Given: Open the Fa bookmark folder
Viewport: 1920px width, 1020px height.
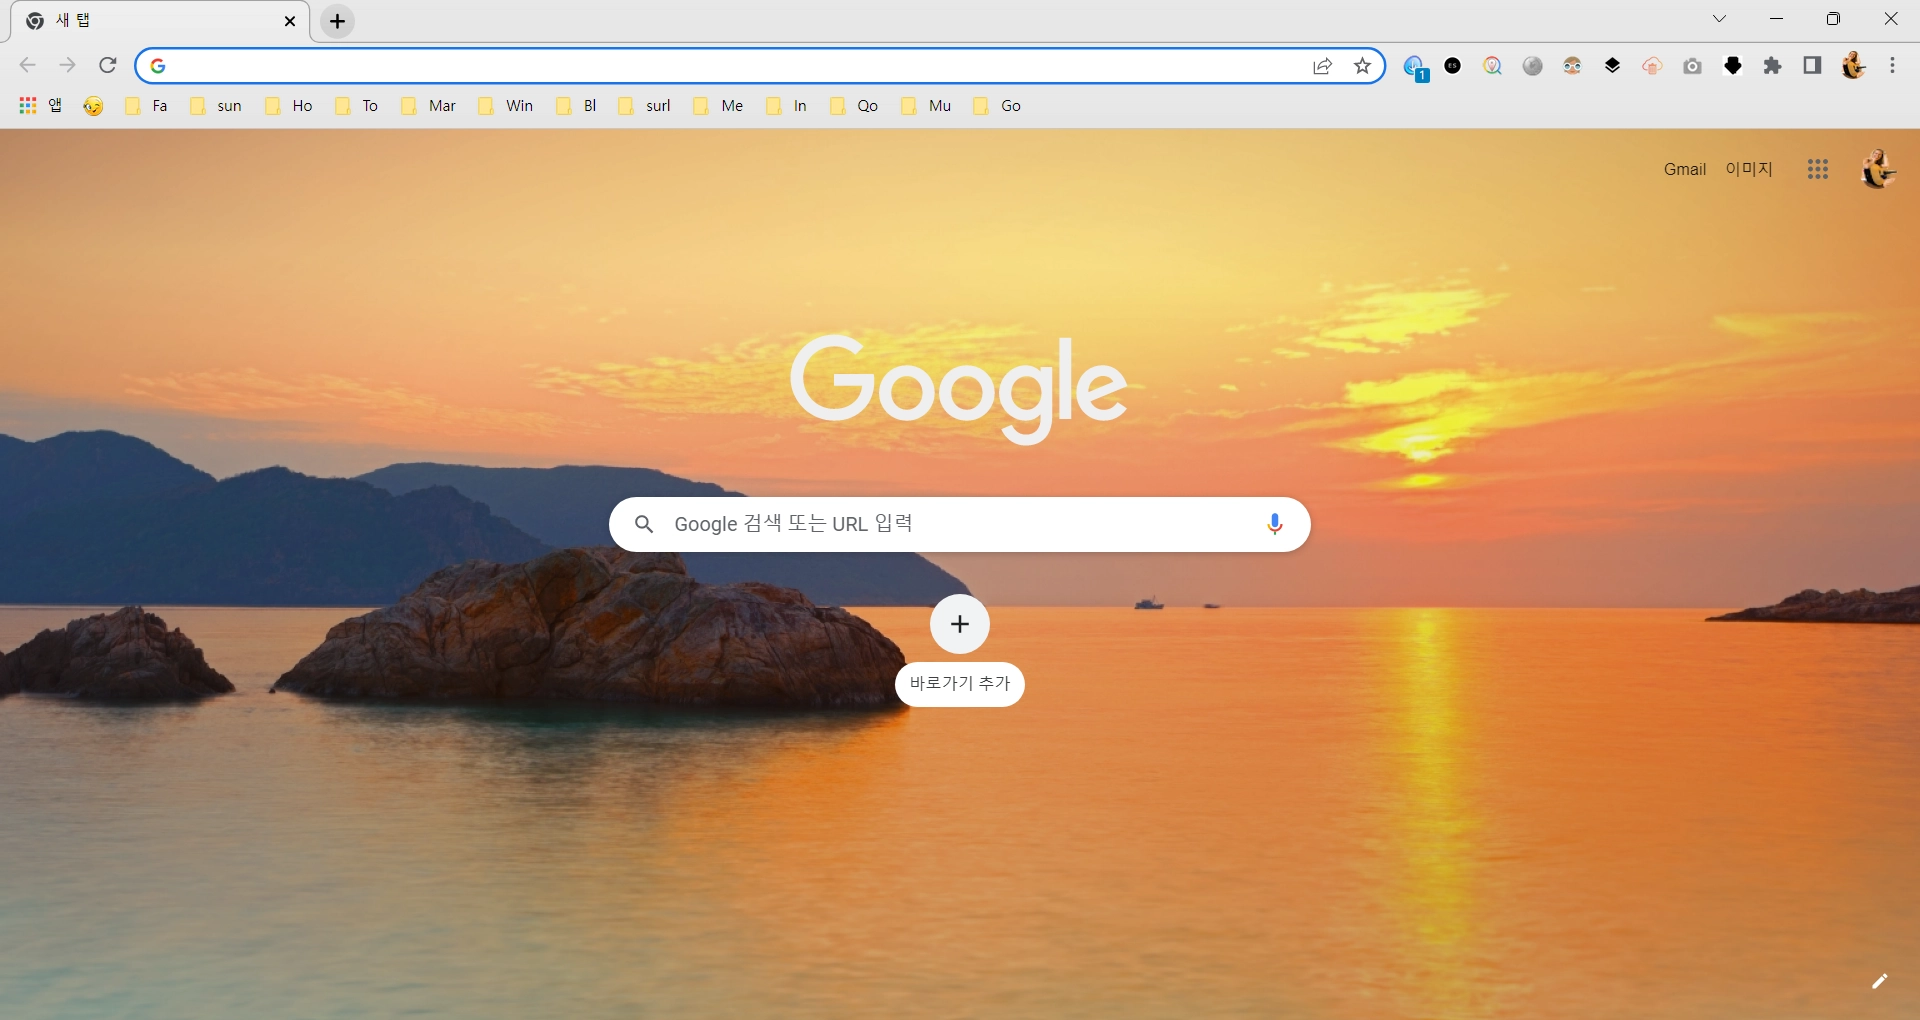Looking at the screenshot, I should pyautogui.click(x=146, y=106).
